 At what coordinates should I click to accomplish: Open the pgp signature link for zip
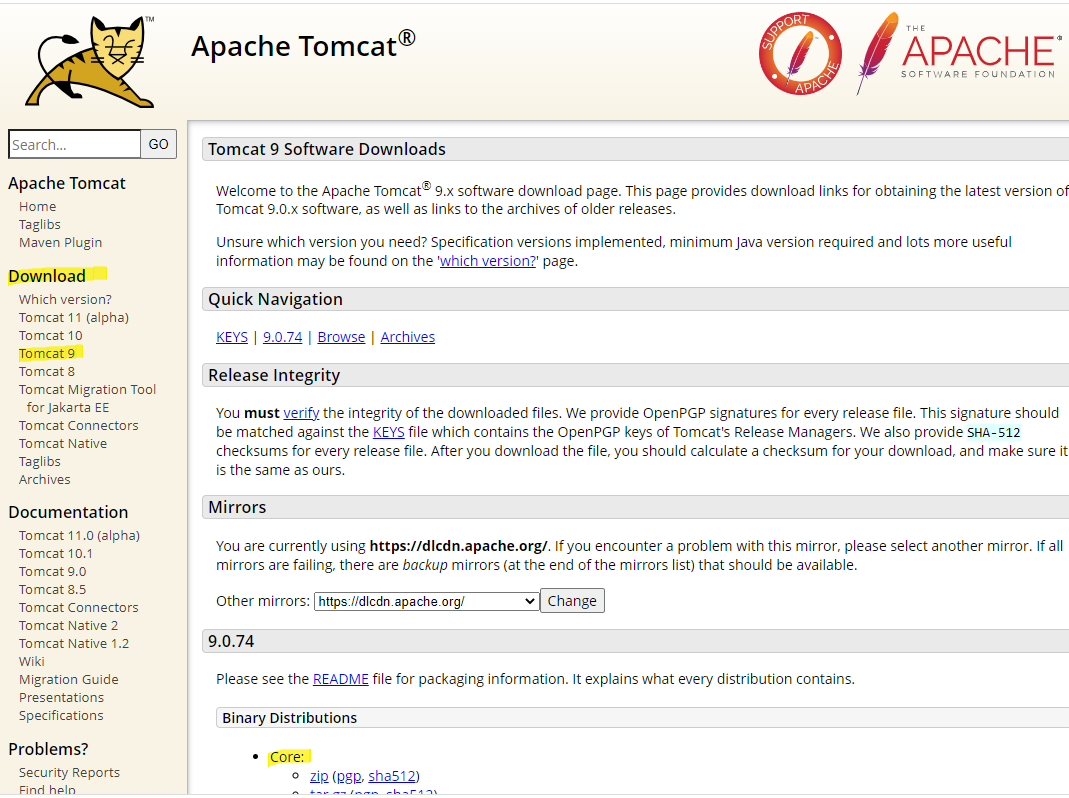[x=348, y=776]
